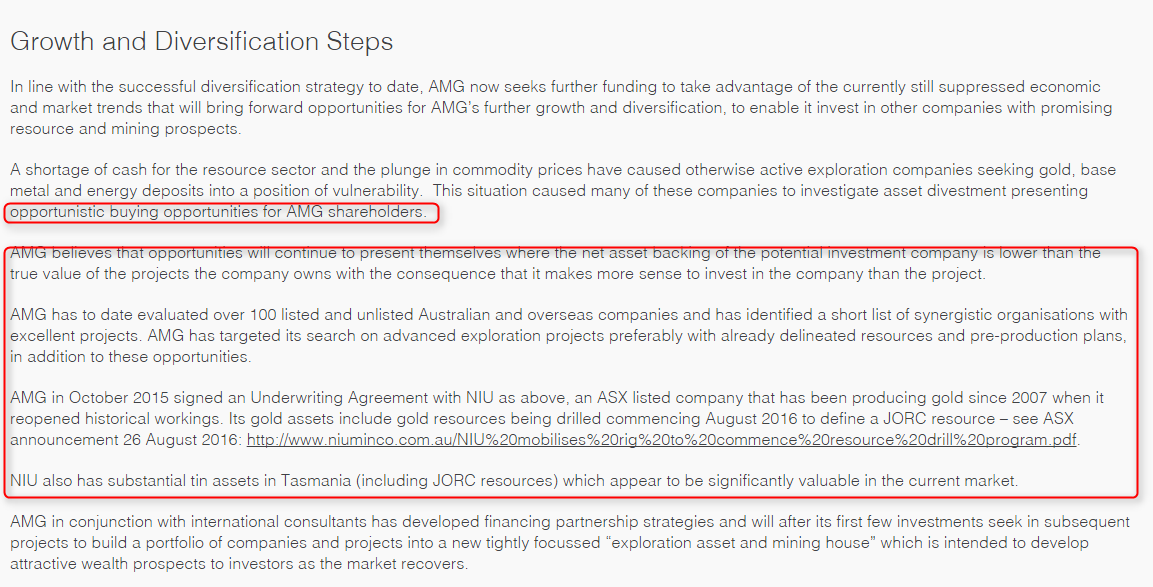The width and height of the screenshot is (1153, 587).
Task: Click the sentence 'NIU also has substantial tin assets'
Action: (514, 481)
